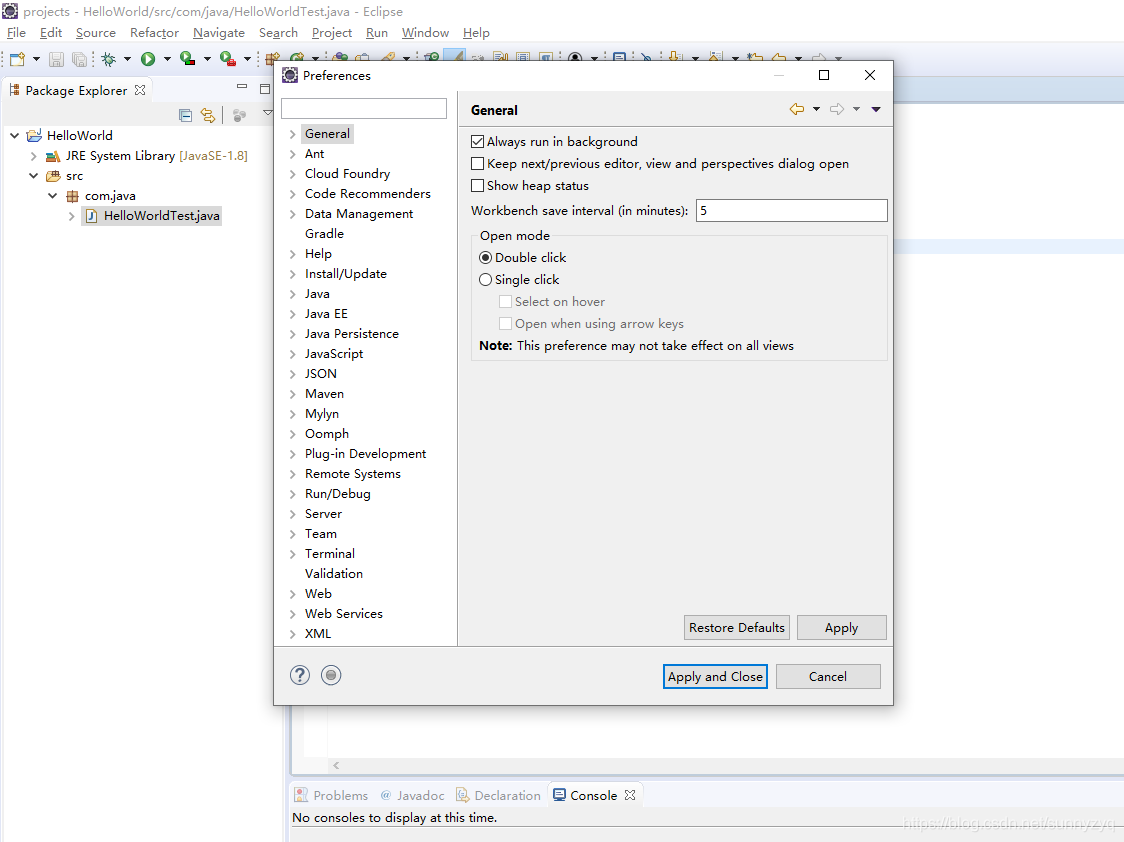Select the Team preferences item
Viewport: 1124px width, 842px height.
pyautogui.click(x=320, y=534)
